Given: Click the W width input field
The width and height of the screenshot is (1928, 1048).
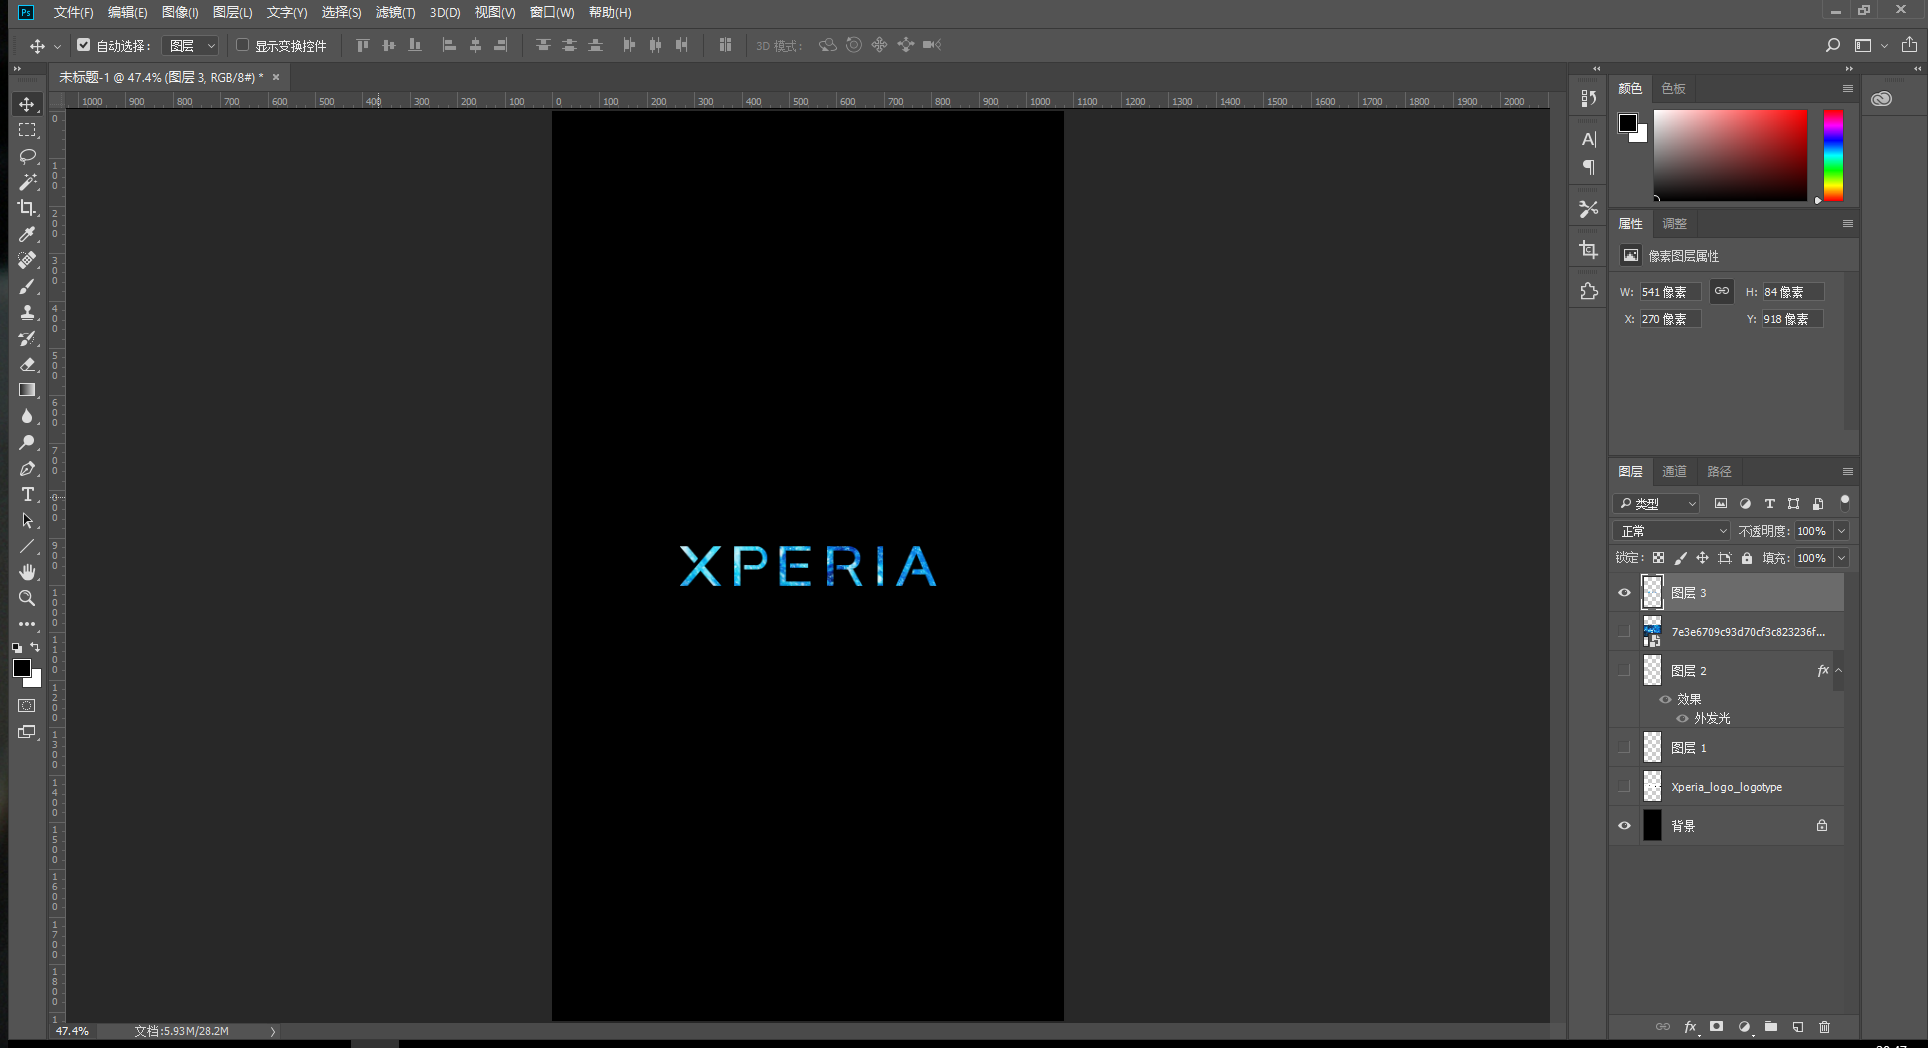Looking at the screenshot, I should [1670, 292].
